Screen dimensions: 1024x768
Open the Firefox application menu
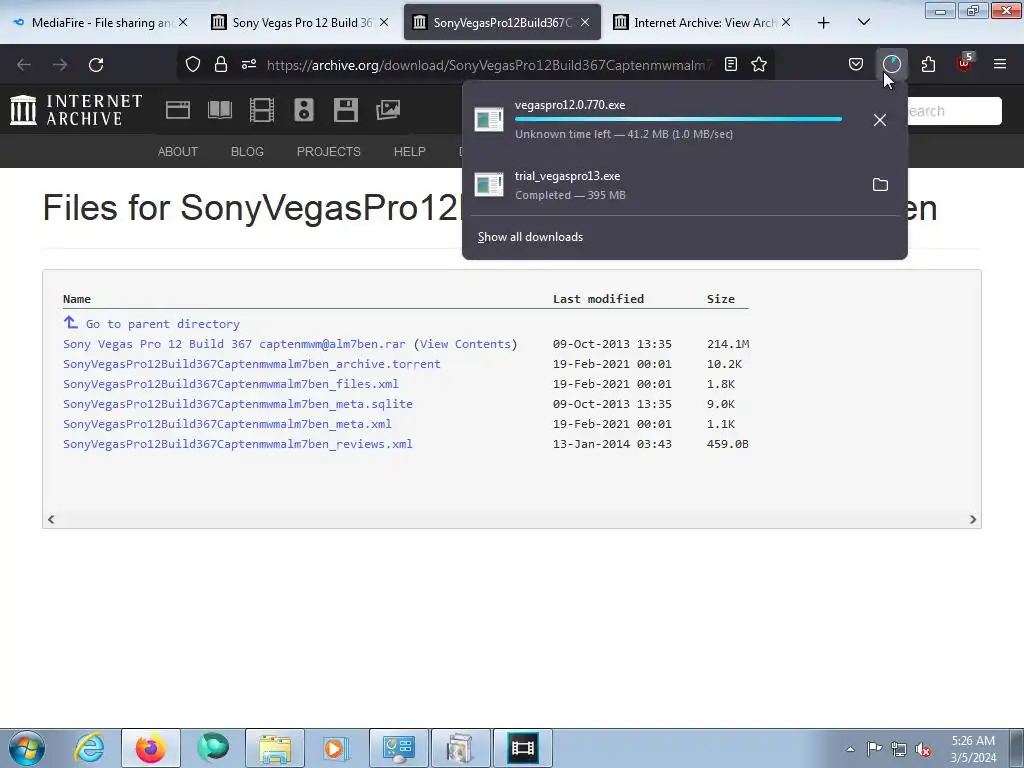click(1000, 64)
